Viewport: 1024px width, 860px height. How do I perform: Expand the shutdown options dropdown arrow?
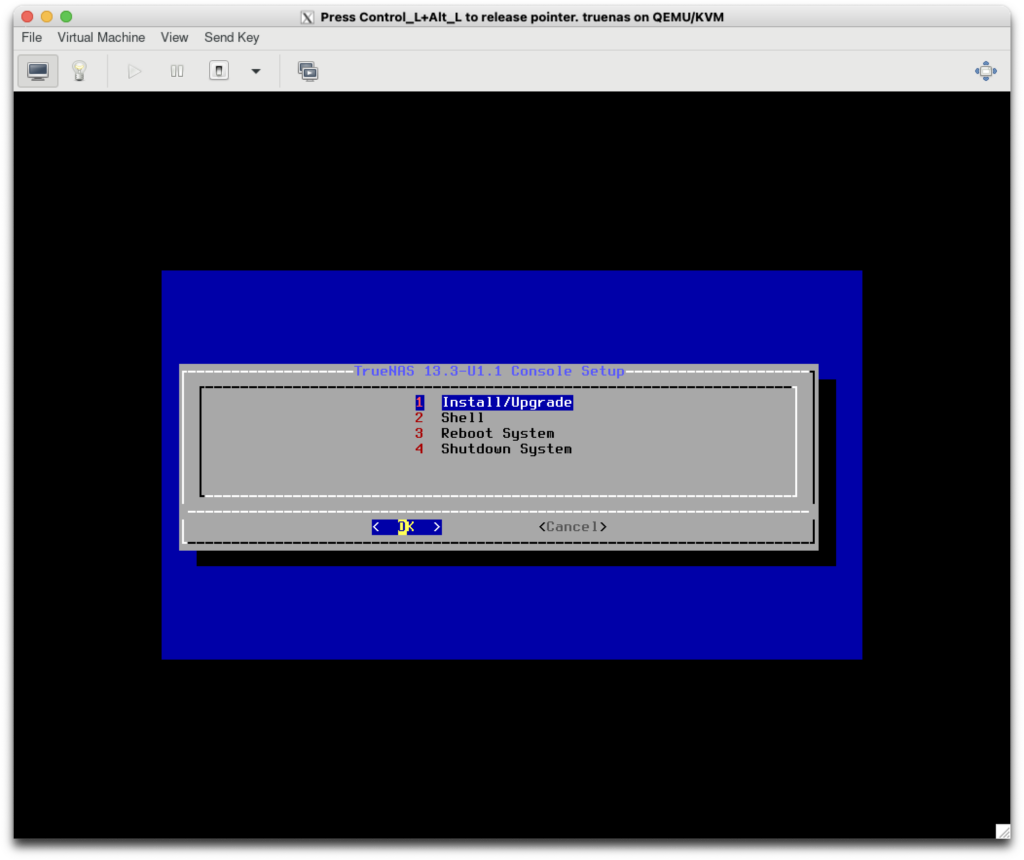pos(255,71)
